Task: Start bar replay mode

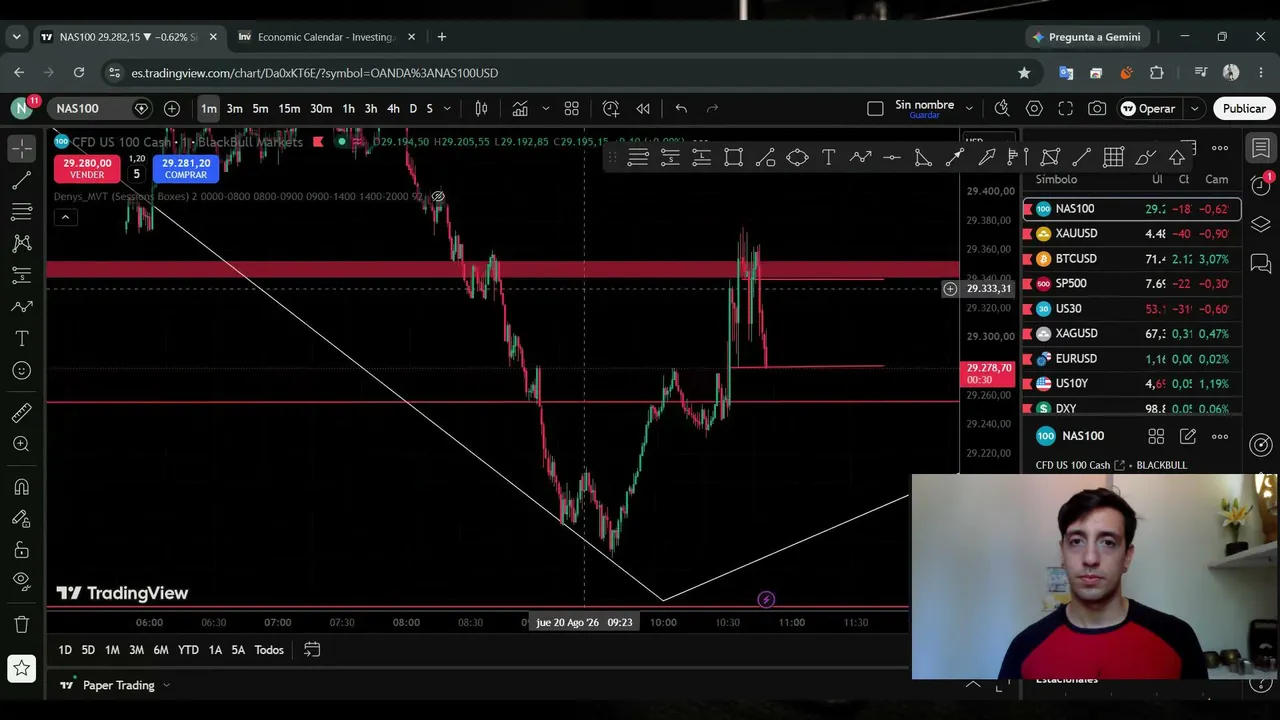Action: coord(643,108)
